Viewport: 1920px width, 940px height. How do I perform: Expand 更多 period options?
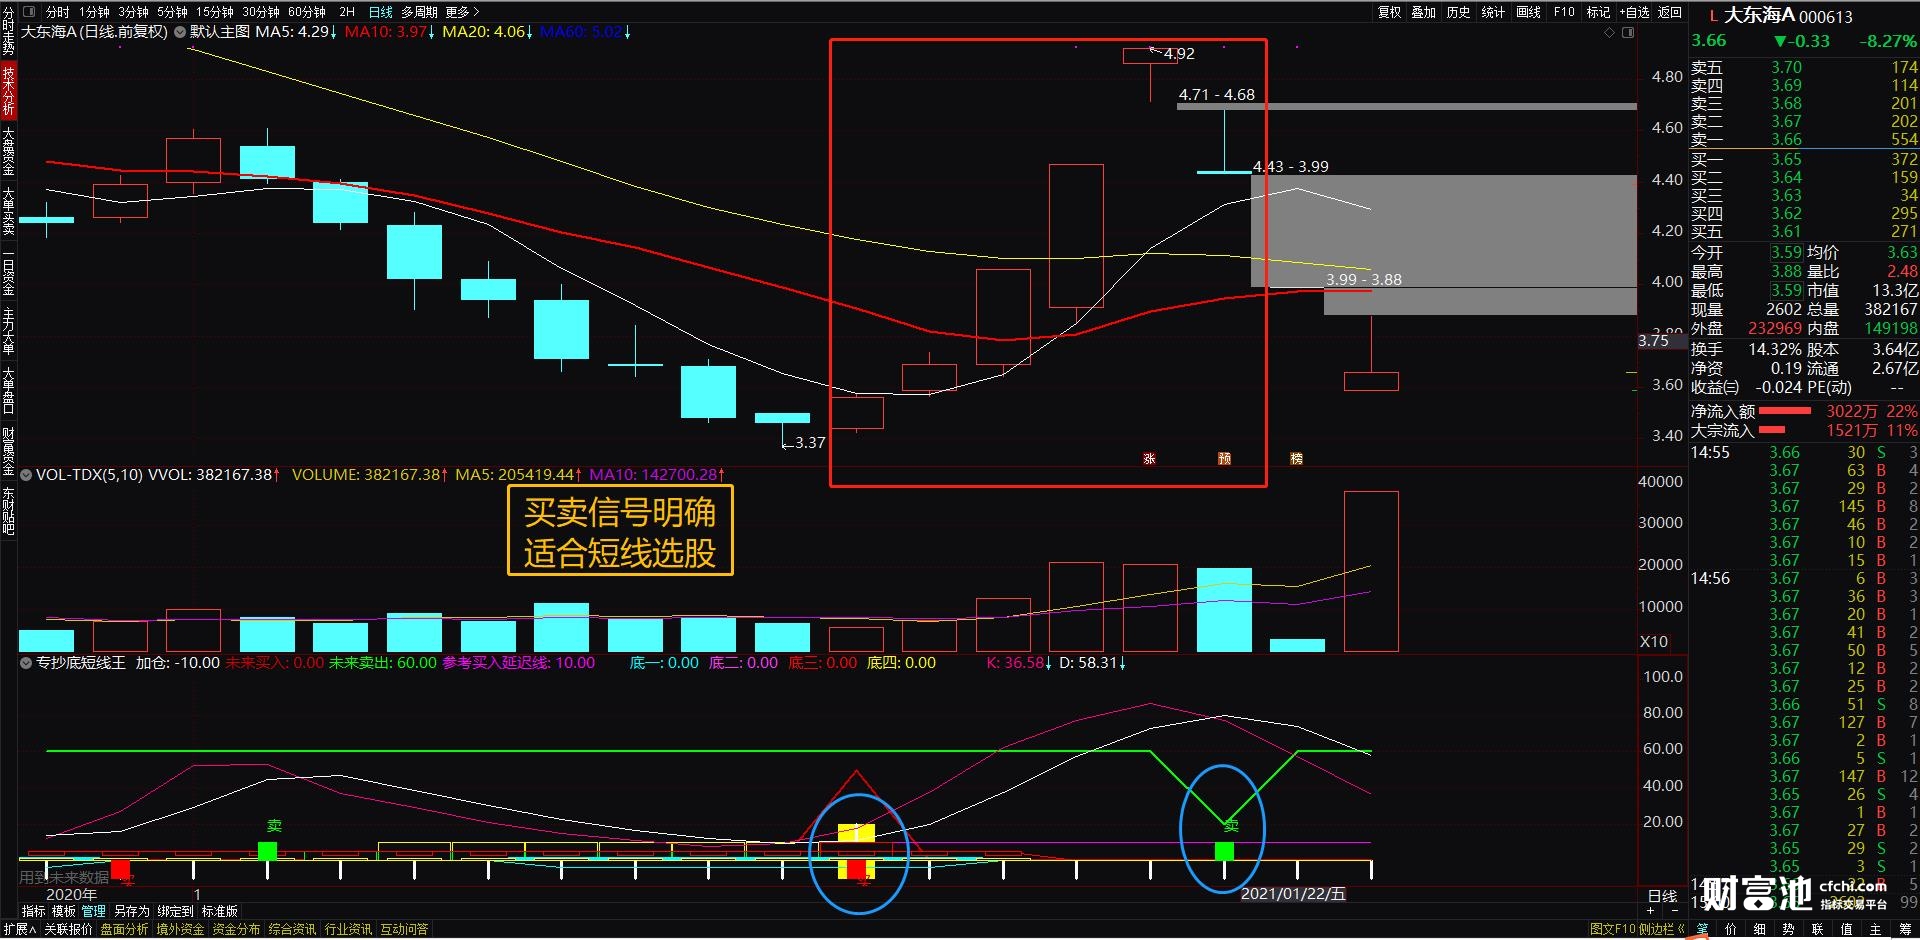click(x=462, y=12)
